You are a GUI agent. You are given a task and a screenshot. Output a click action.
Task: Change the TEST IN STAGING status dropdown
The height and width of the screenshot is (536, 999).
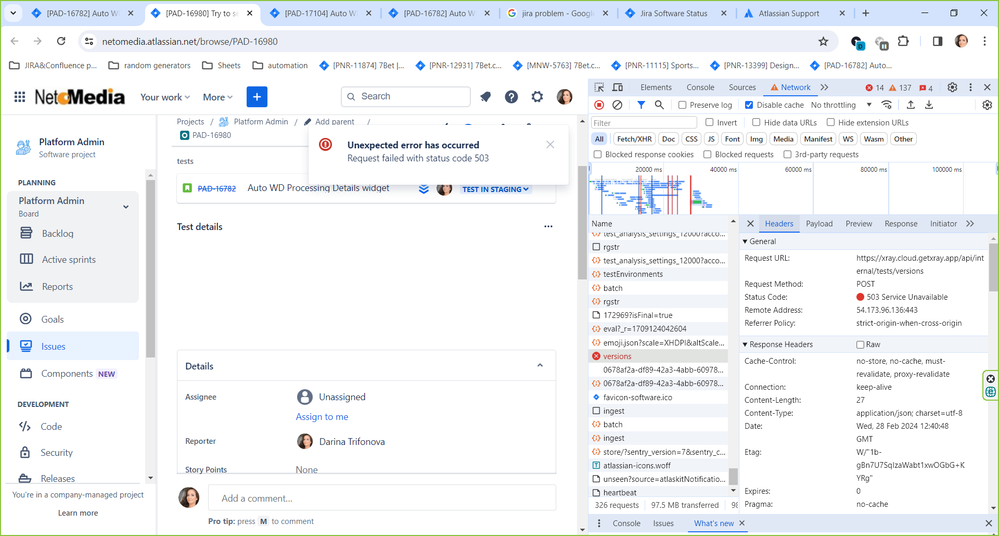(496, 189)
